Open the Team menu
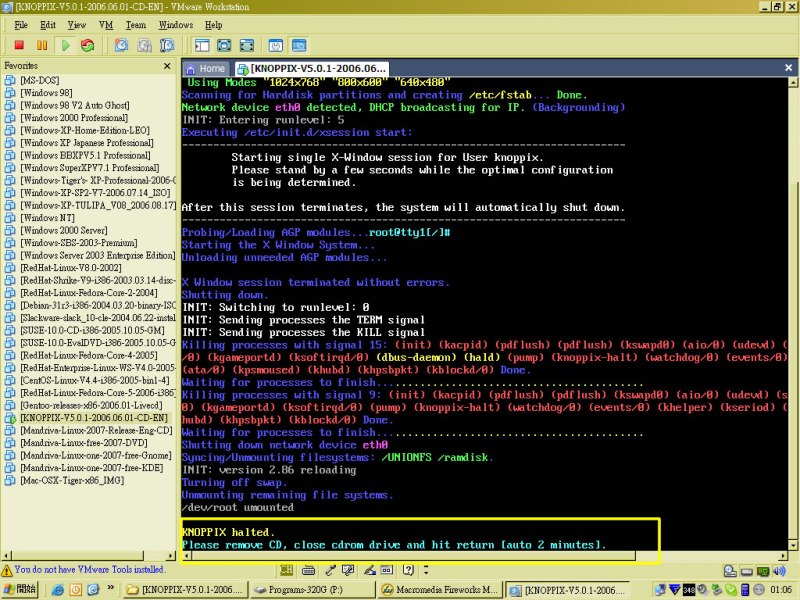800x600 pixels. [136, 25]
